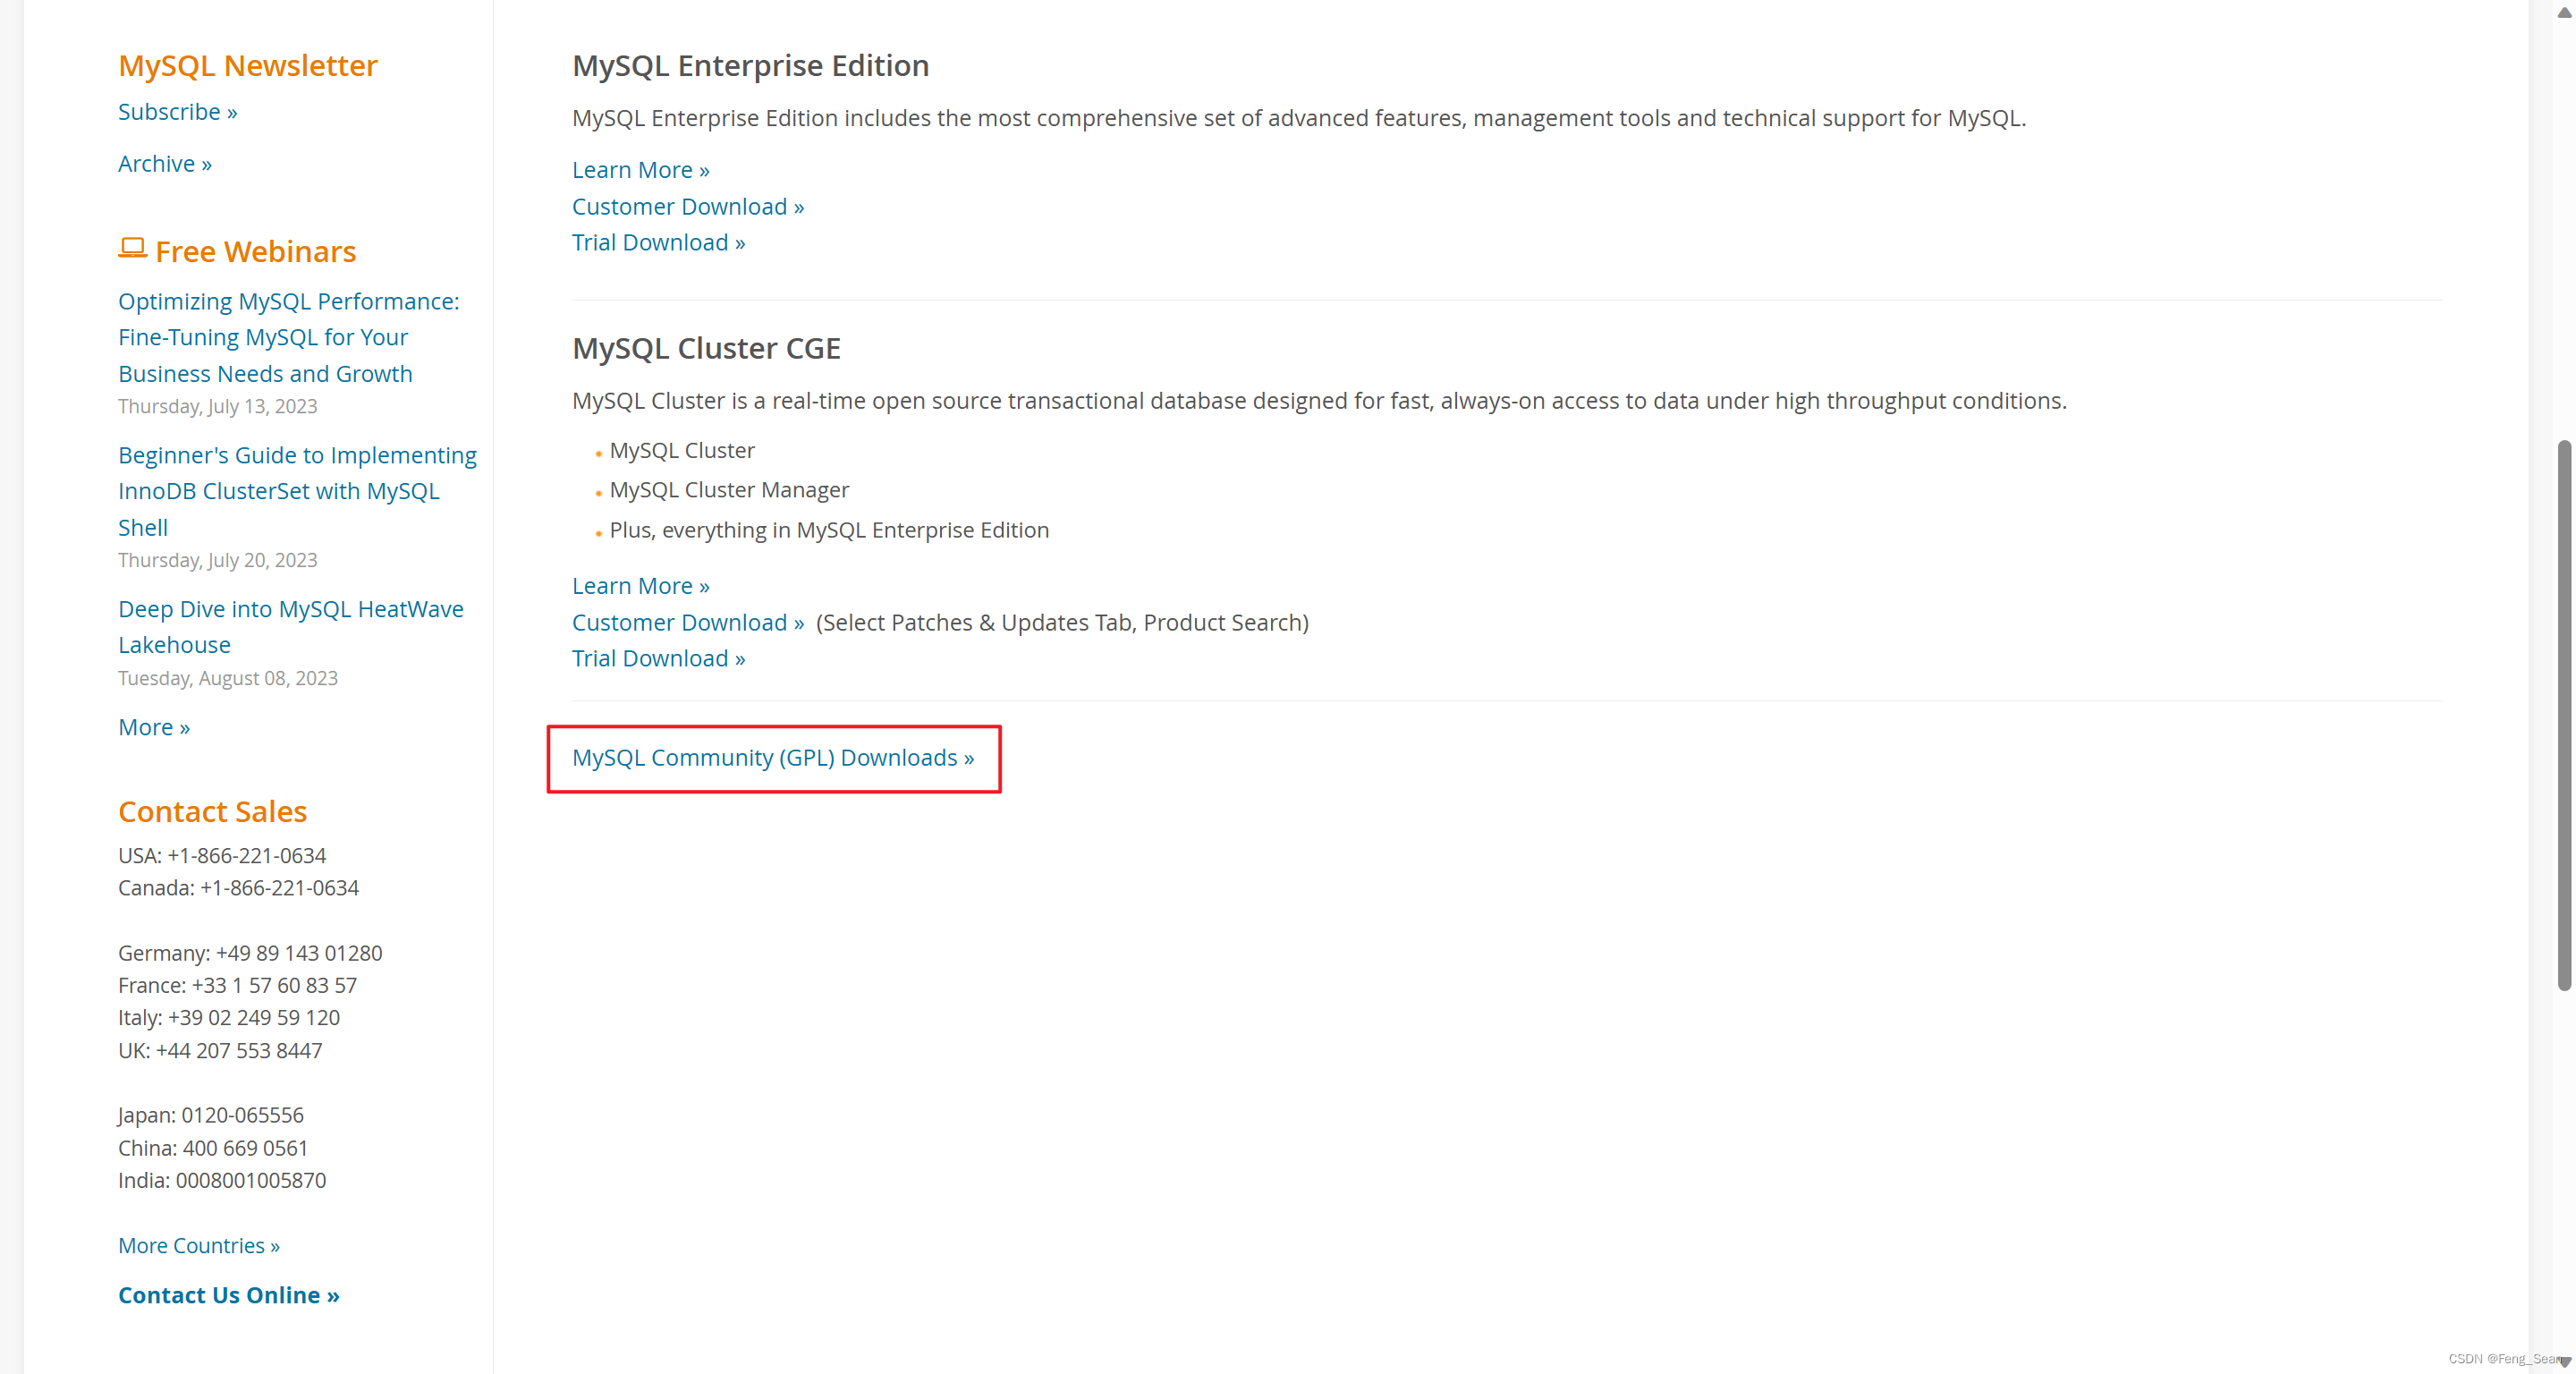Image resolution: width=2576 pixels, height=1374 pixels.
Task: Click the scrollbar up arrow
Action: pyautogui.click(x=2564, y=11)
